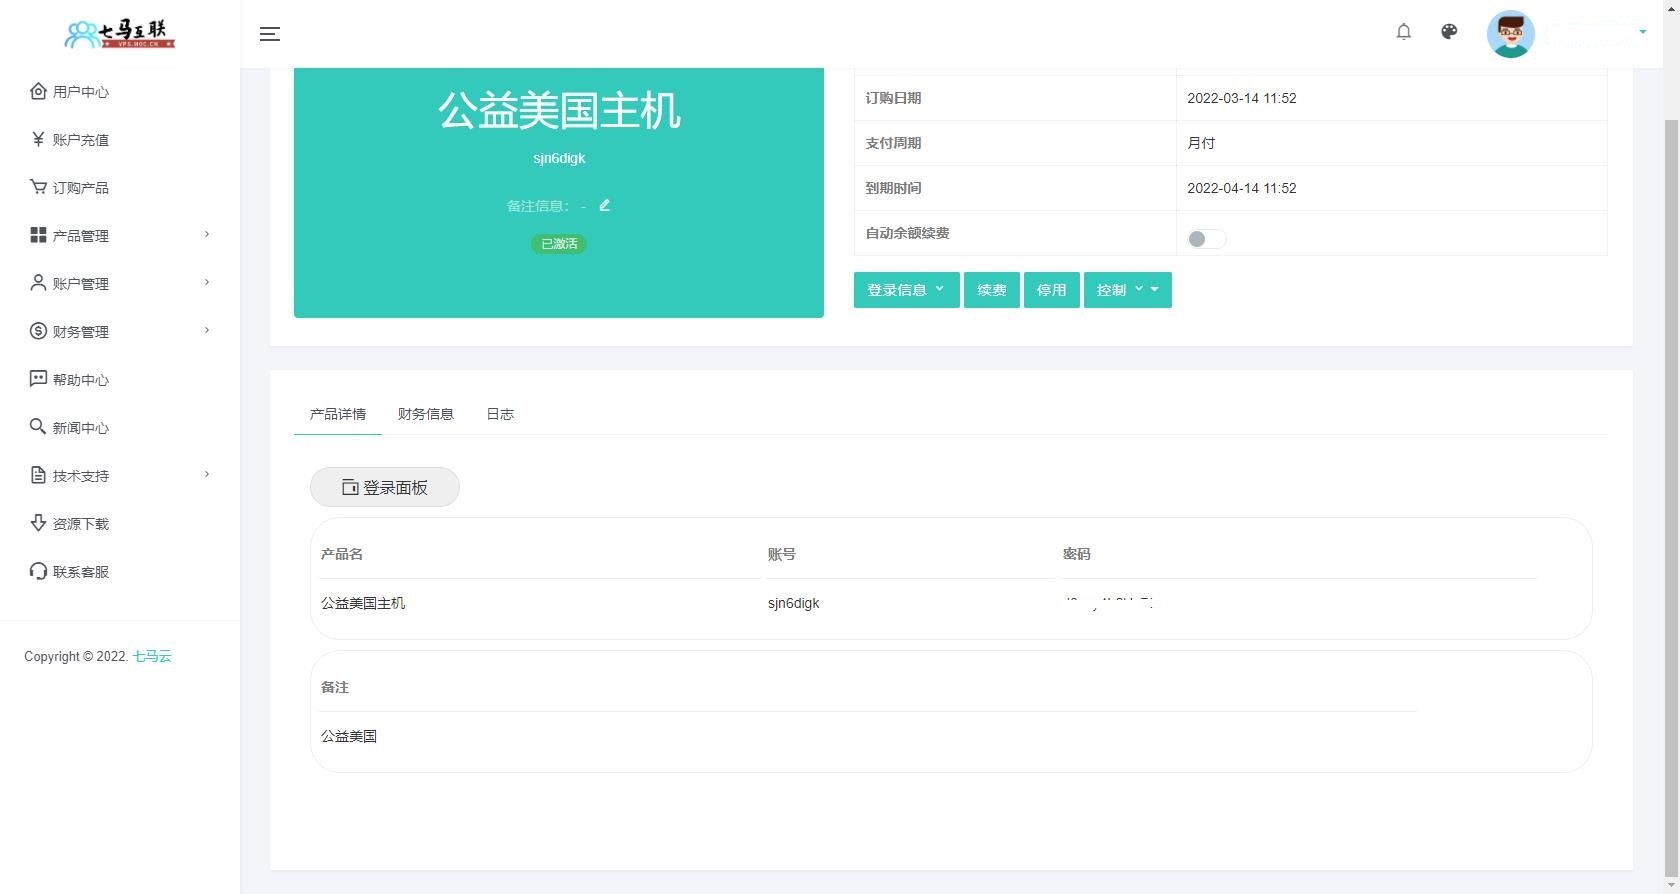The image size is (1680, 894).
Task: Open 帮助中心 menu item
Action: [x=81, y=380]
